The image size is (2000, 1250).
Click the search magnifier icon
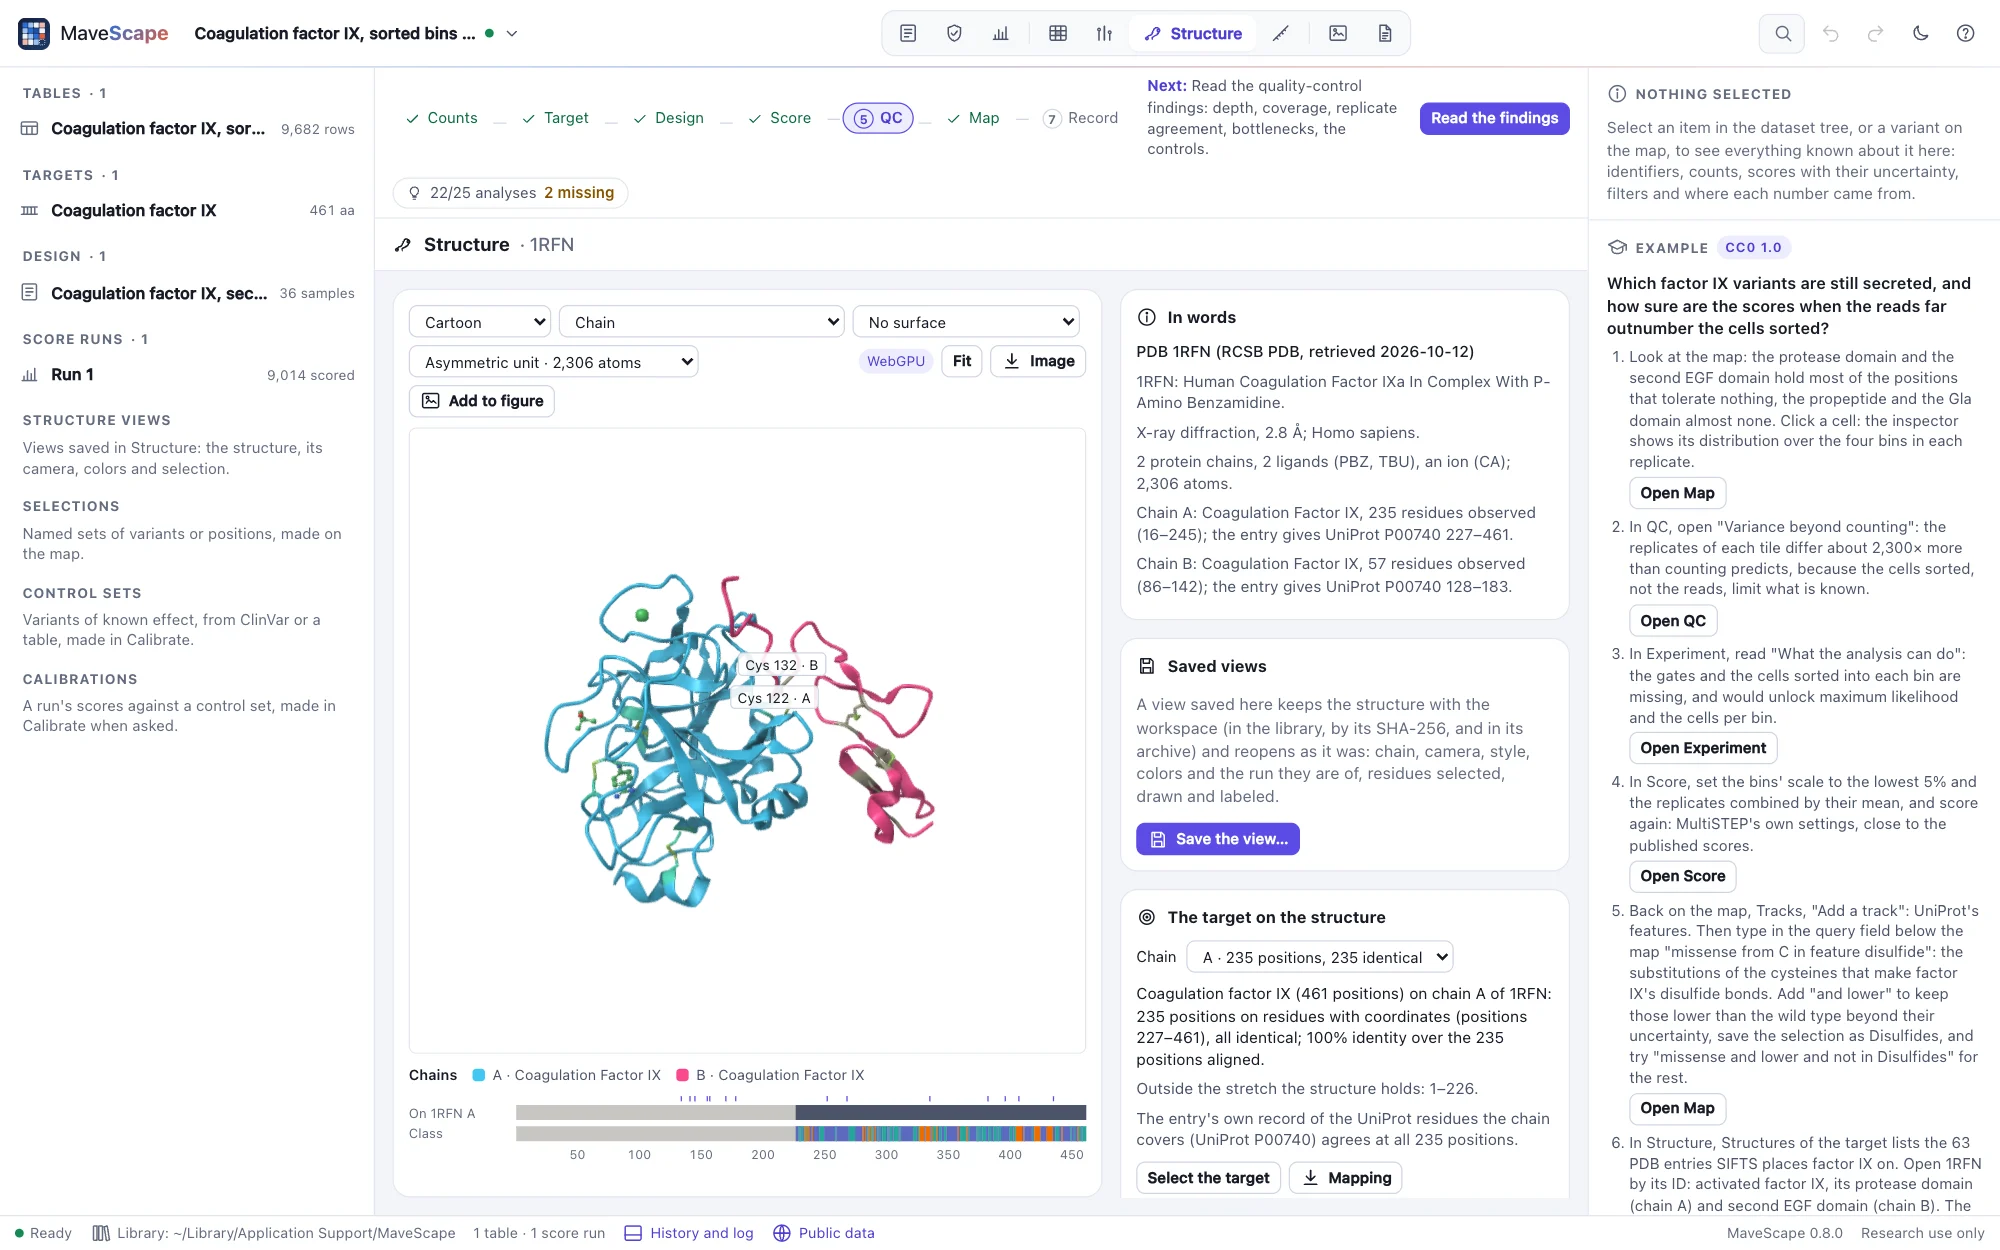[x=1782, y=34]
